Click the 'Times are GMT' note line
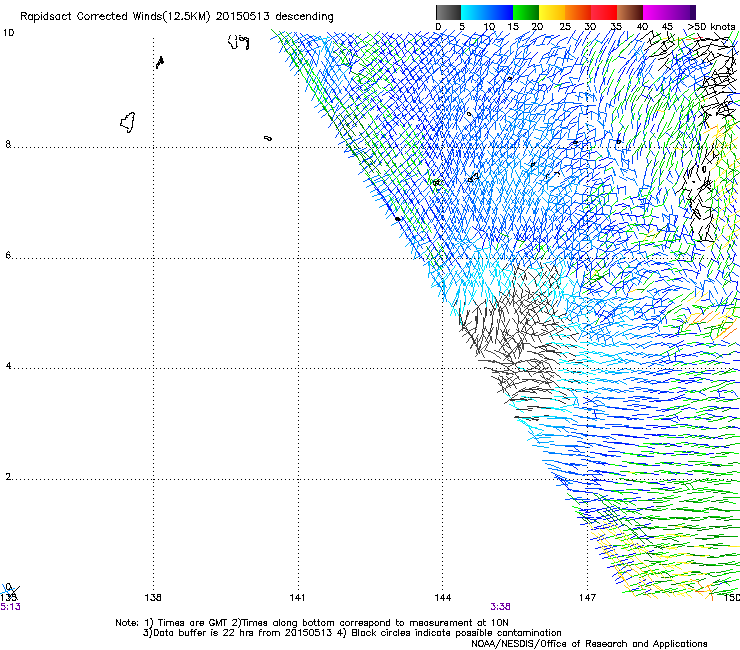The image size is (740, 650). tap(312, 623)
